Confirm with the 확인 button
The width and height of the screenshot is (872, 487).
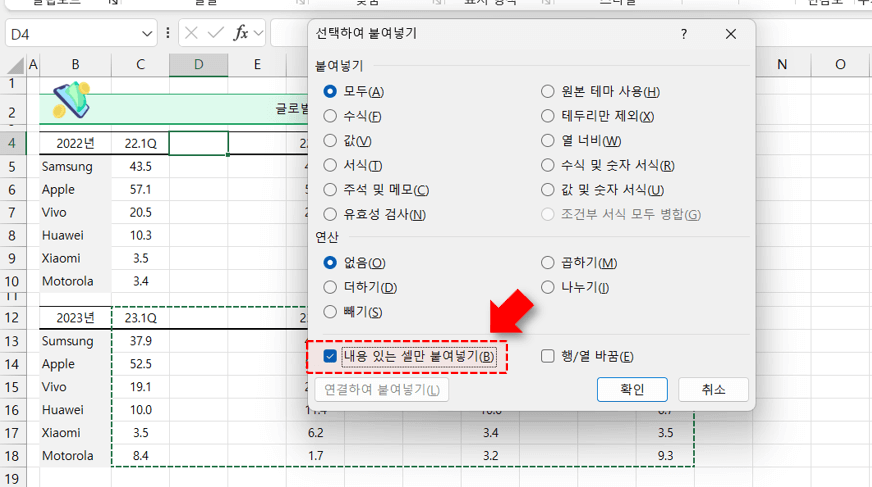click(x=632, y=389)
